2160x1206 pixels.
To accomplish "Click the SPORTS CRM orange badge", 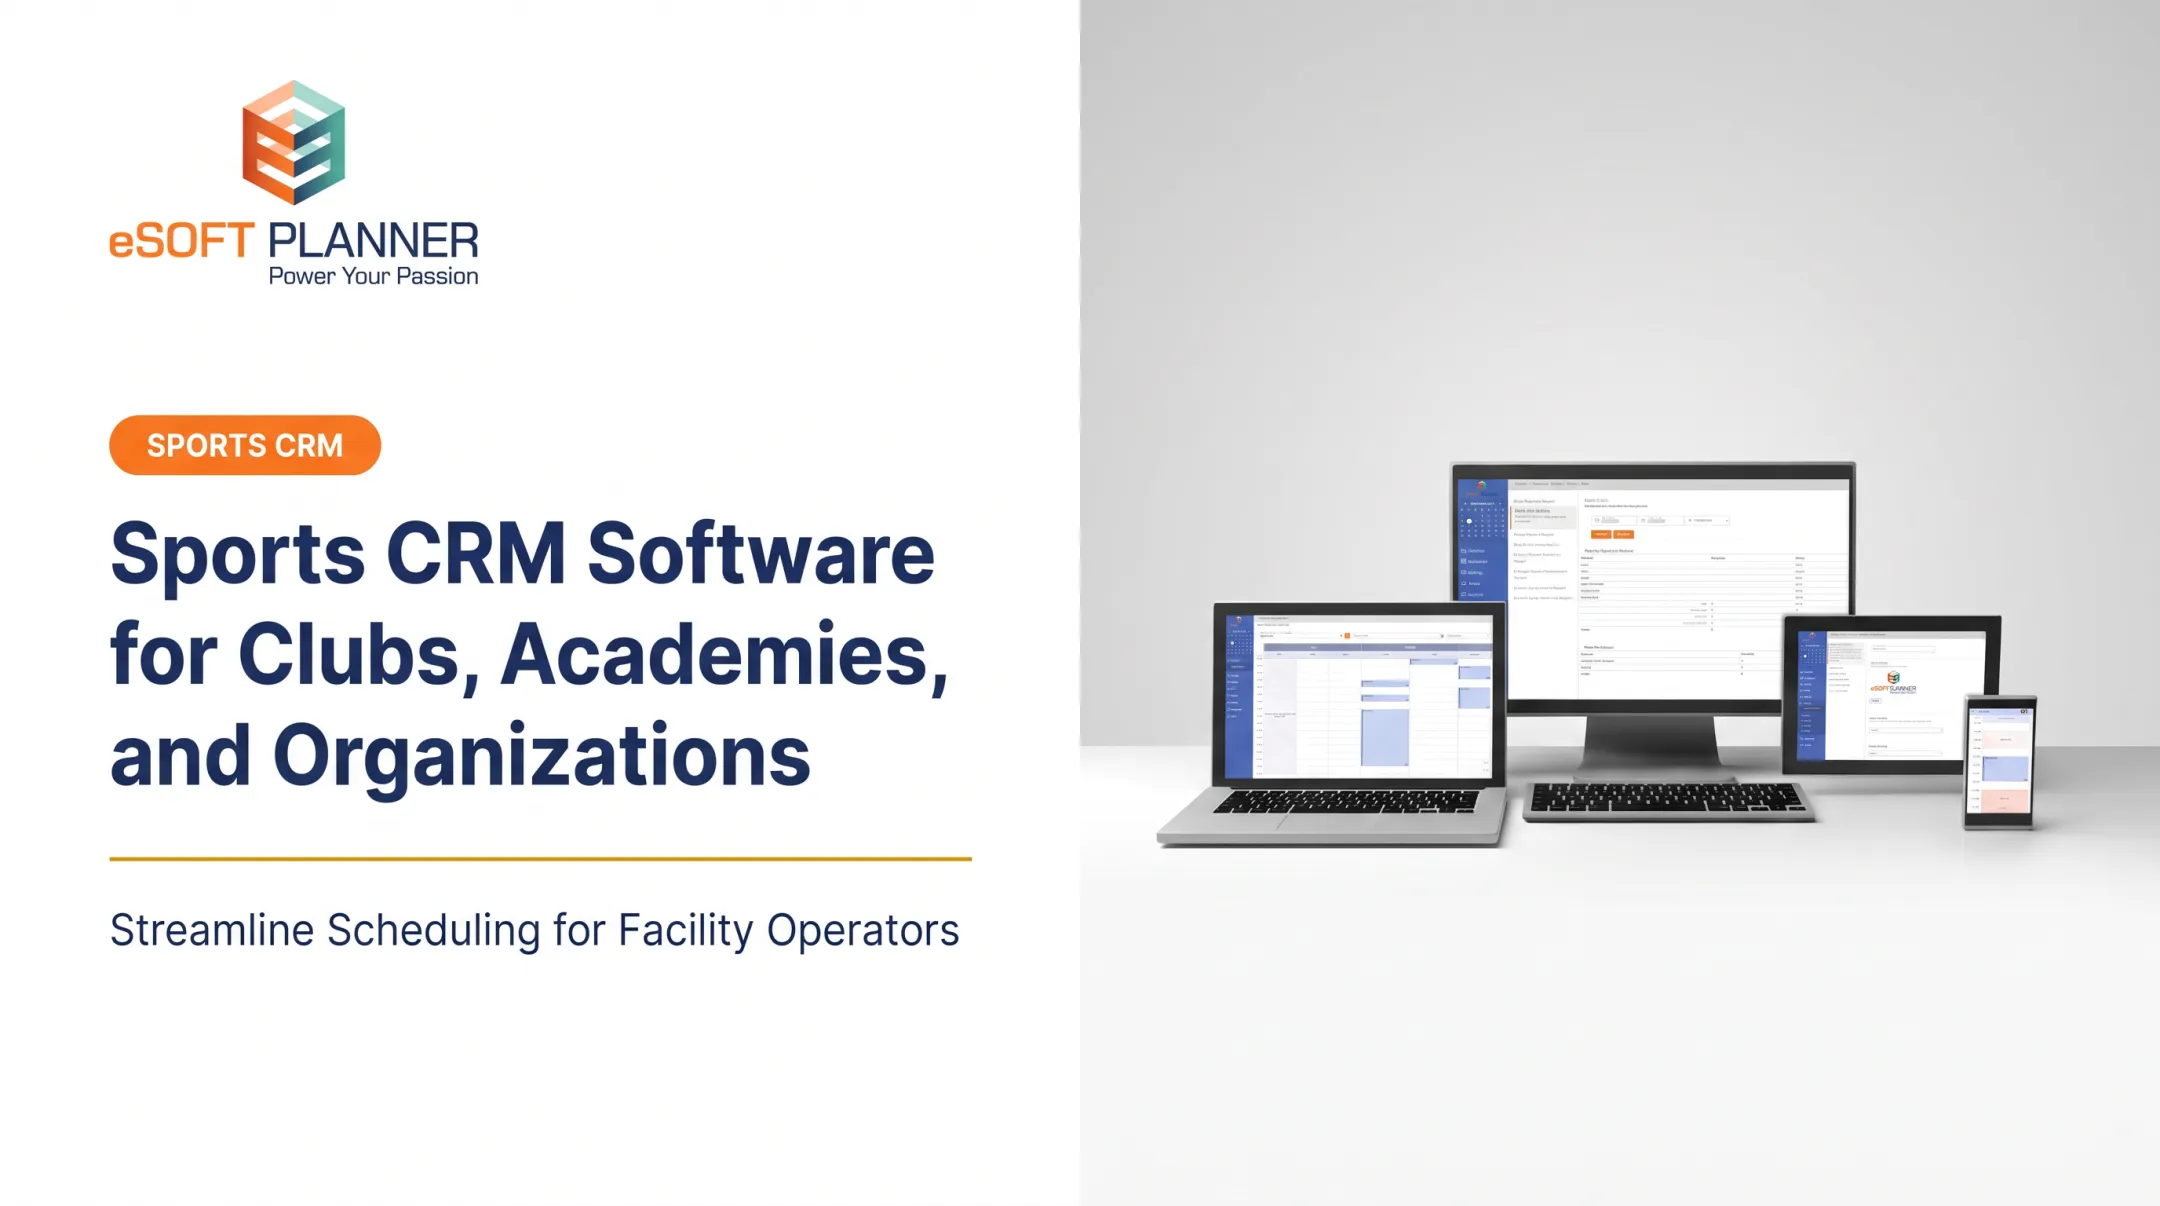I will pyautogui.click(x=245, y=445).
